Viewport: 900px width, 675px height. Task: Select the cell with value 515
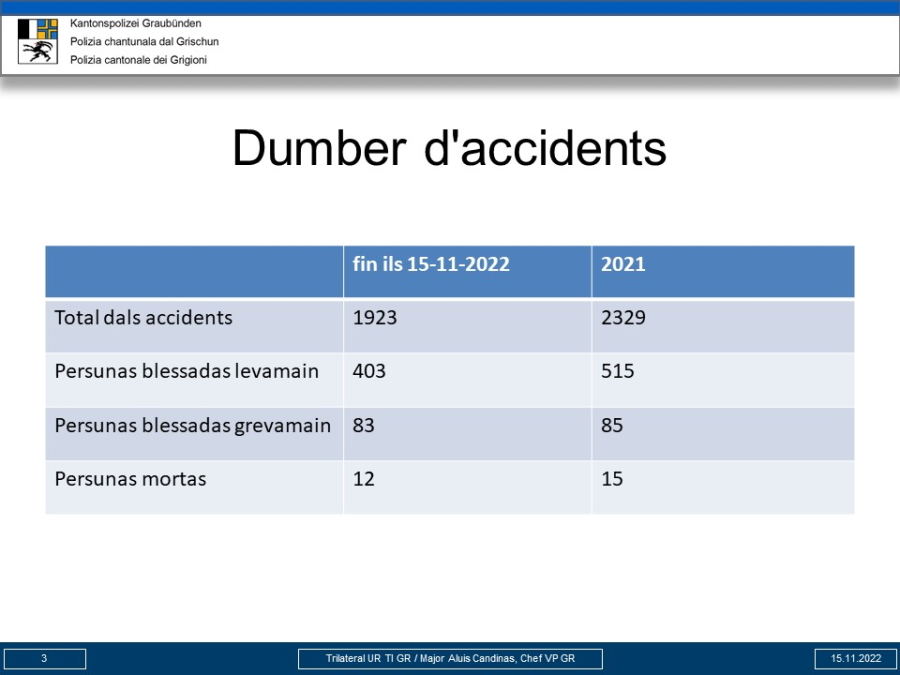617,371
